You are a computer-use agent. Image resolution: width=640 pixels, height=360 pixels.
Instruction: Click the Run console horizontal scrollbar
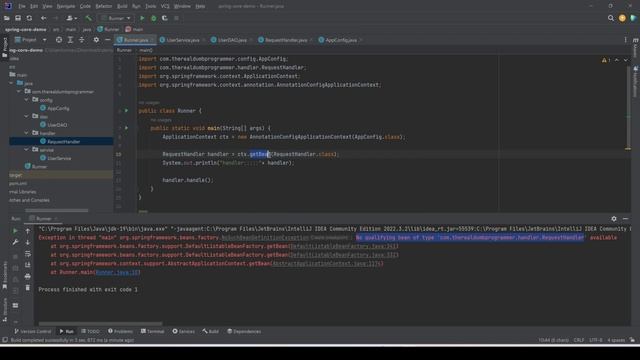click(x=100, y=324)
